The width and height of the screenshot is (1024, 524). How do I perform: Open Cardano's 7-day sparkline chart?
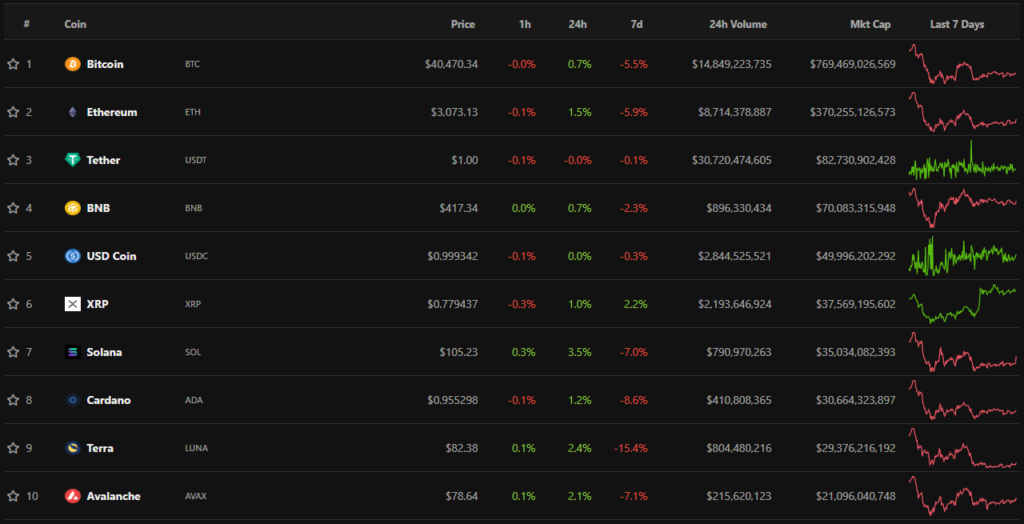pyautogui.click(x=963, y=400)
